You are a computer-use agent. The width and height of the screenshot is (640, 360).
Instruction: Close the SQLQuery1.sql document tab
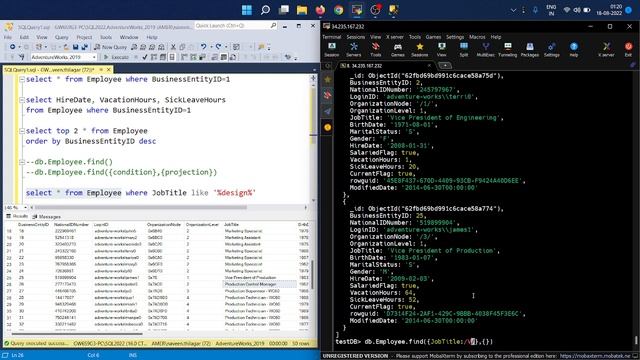[x=108, y=70]
